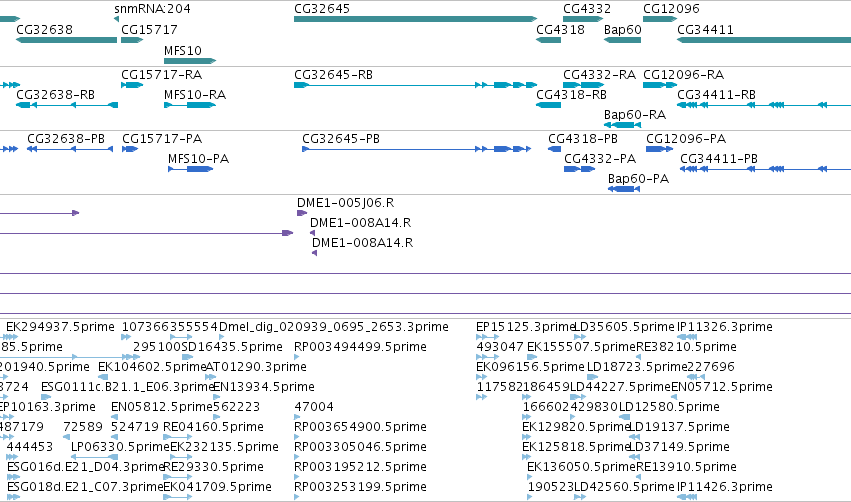Screen dimensions: 851x502
Task: Click the CG32638-PB coding sequence label
Action: (66, 138)
